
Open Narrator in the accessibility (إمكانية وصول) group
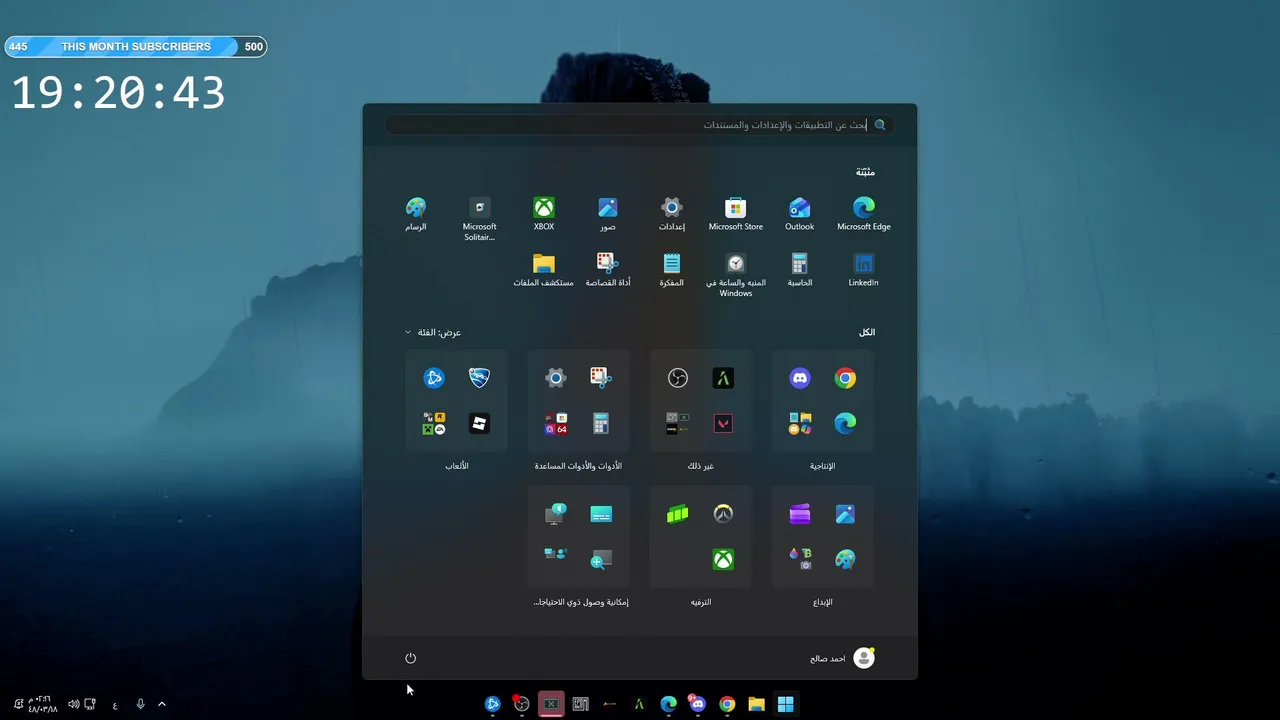click(556, 514)
